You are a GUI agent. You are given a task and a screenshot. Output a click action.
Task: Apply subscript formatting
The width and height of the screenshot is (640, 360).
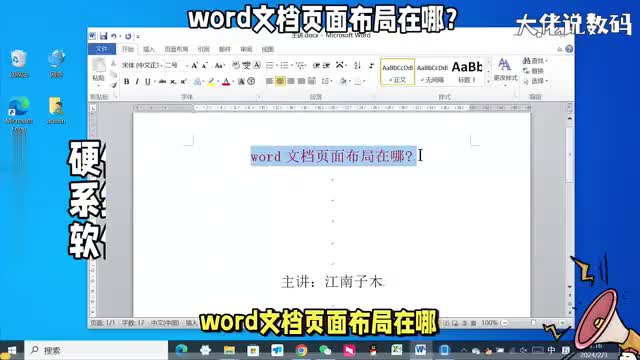tap(173, 82)
